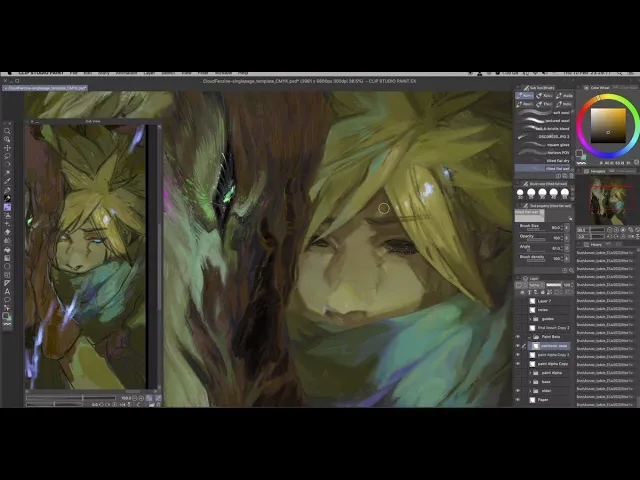Select the Blend tool
The width and height of the screenshot is (640, 480).
pyautogui.click(x=7, y=241)
